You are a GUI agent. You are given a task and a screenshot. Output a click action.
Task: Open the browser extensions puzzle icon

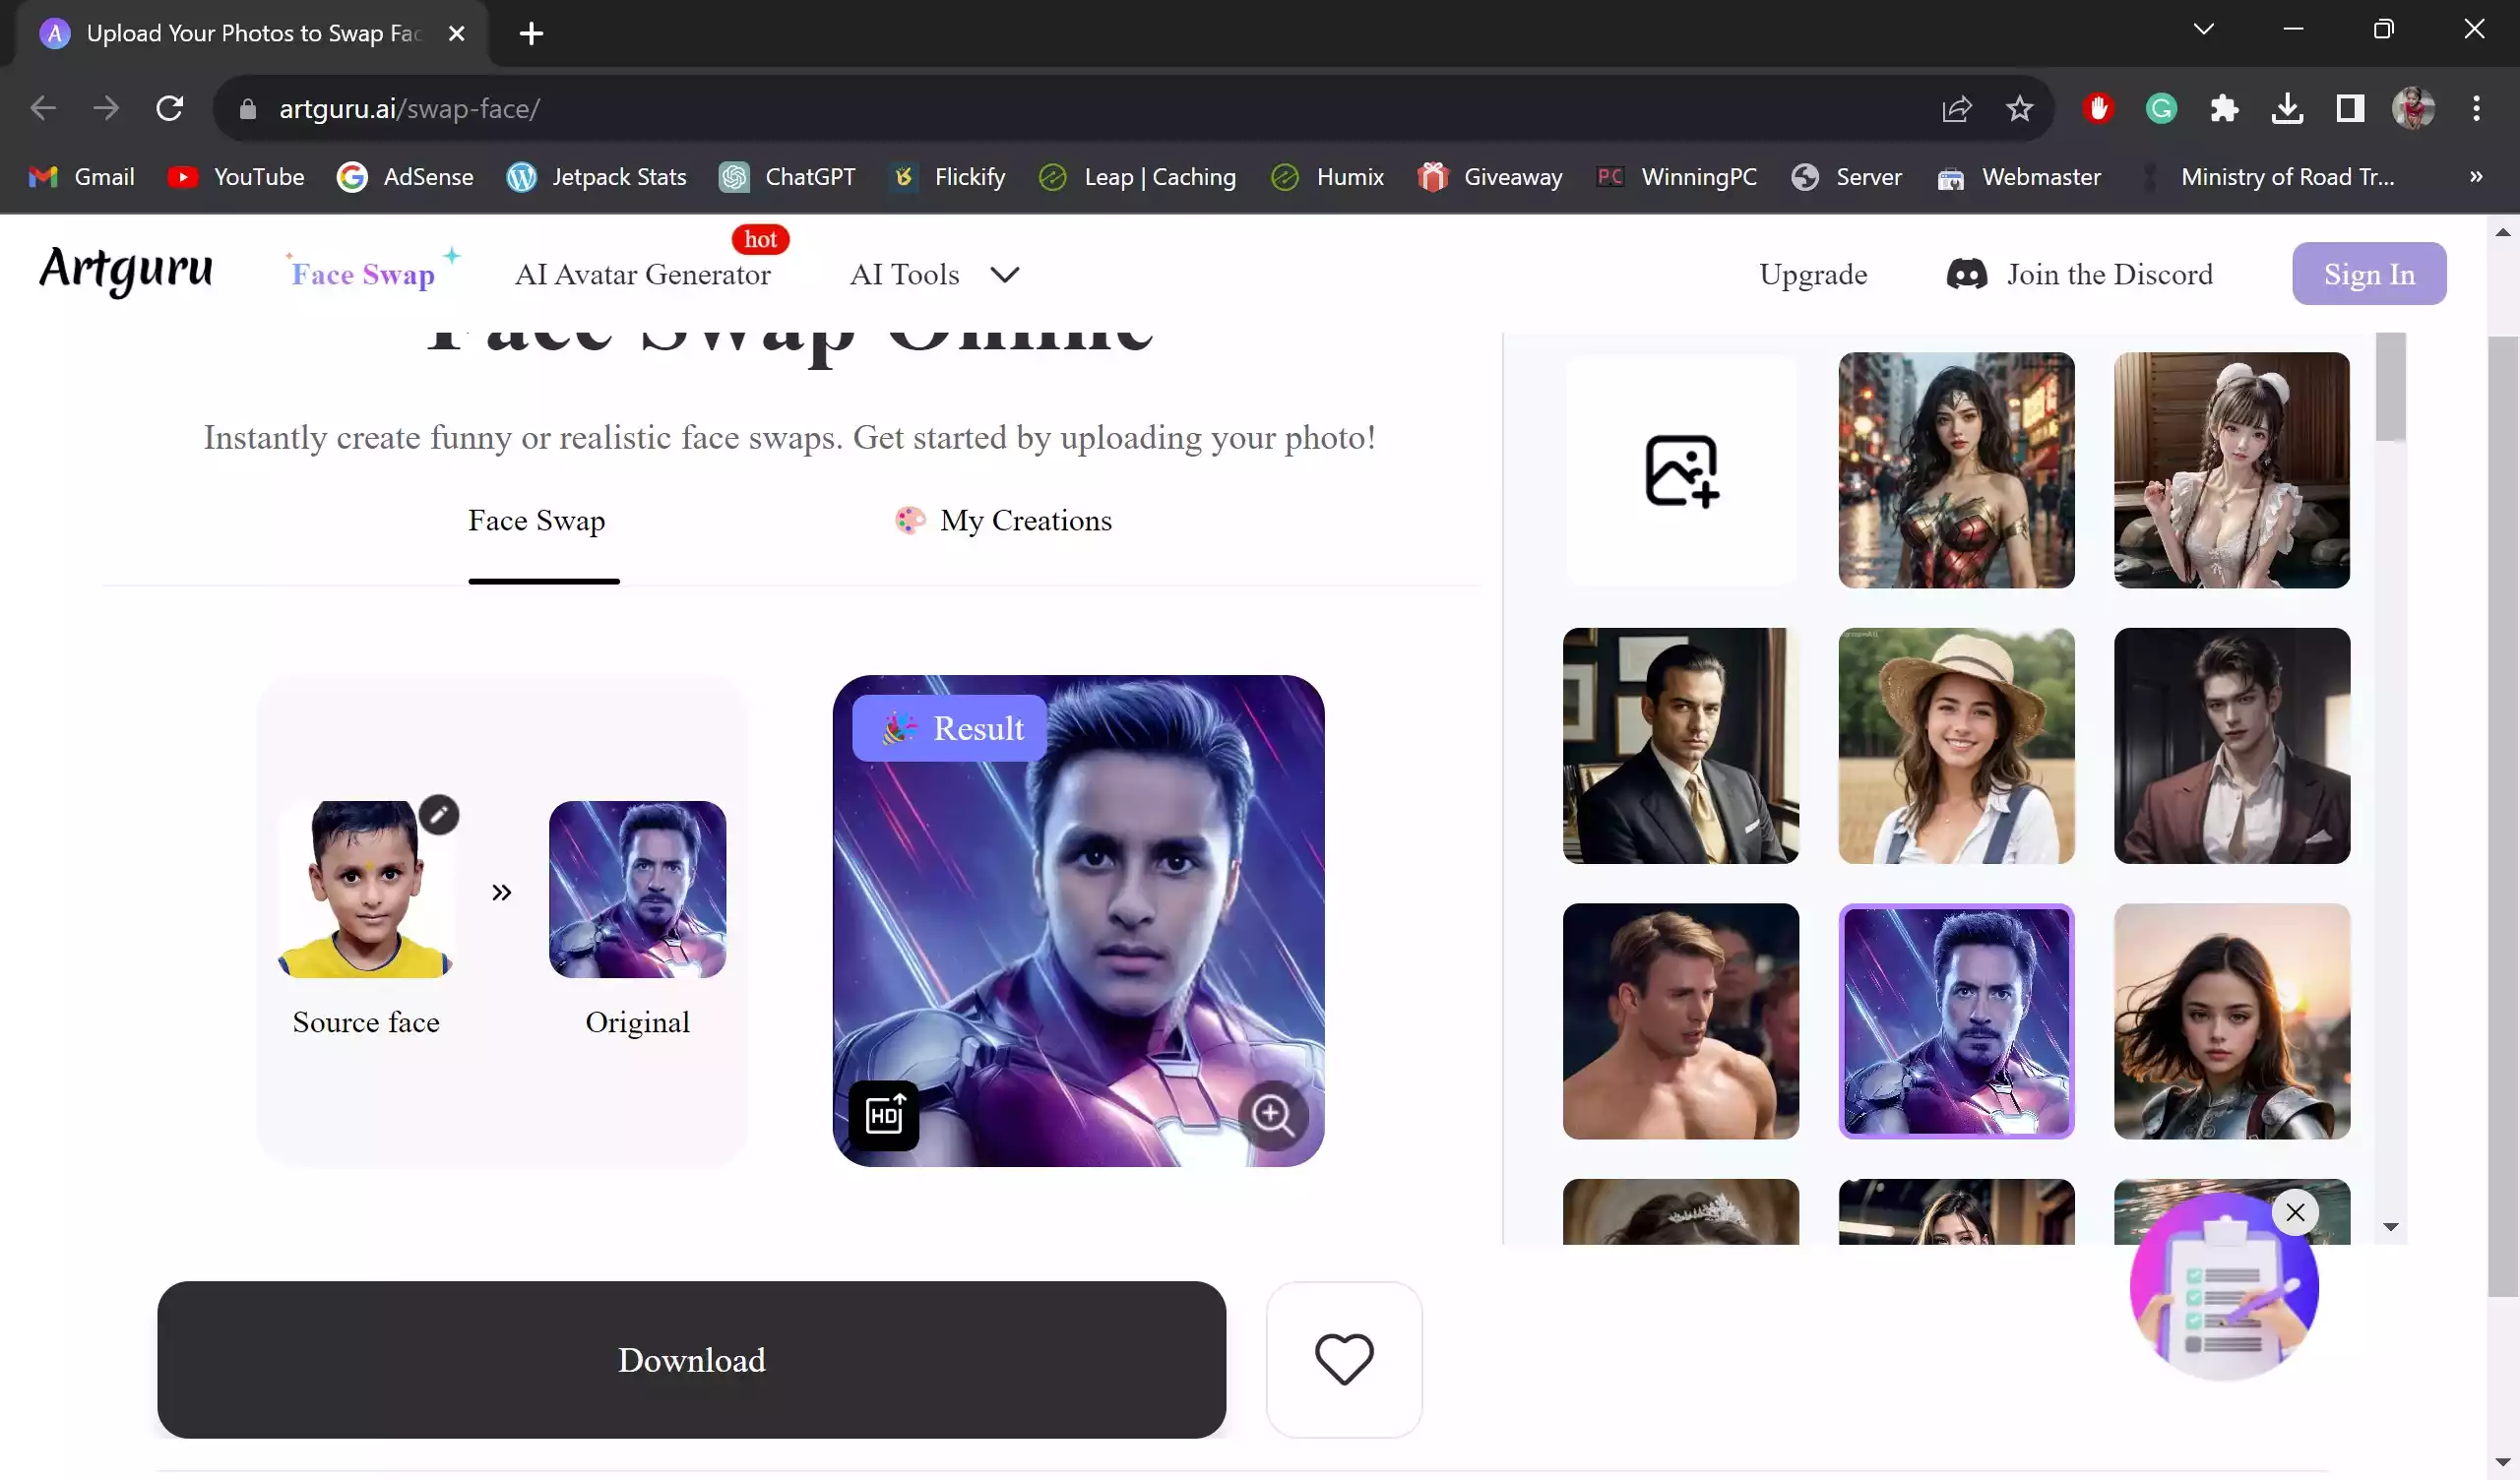tap(2224, 108)
